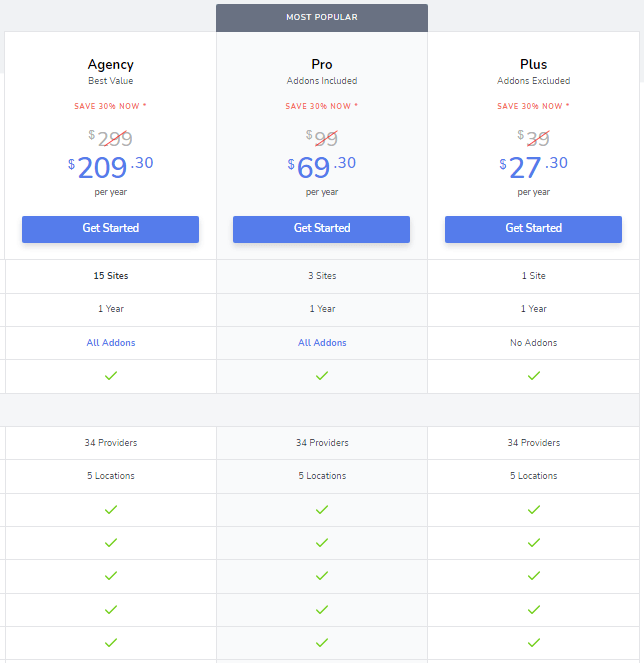Click the No Addons text under Plus
This screenshot has width=644, height=663.
[x=533, y=343]
